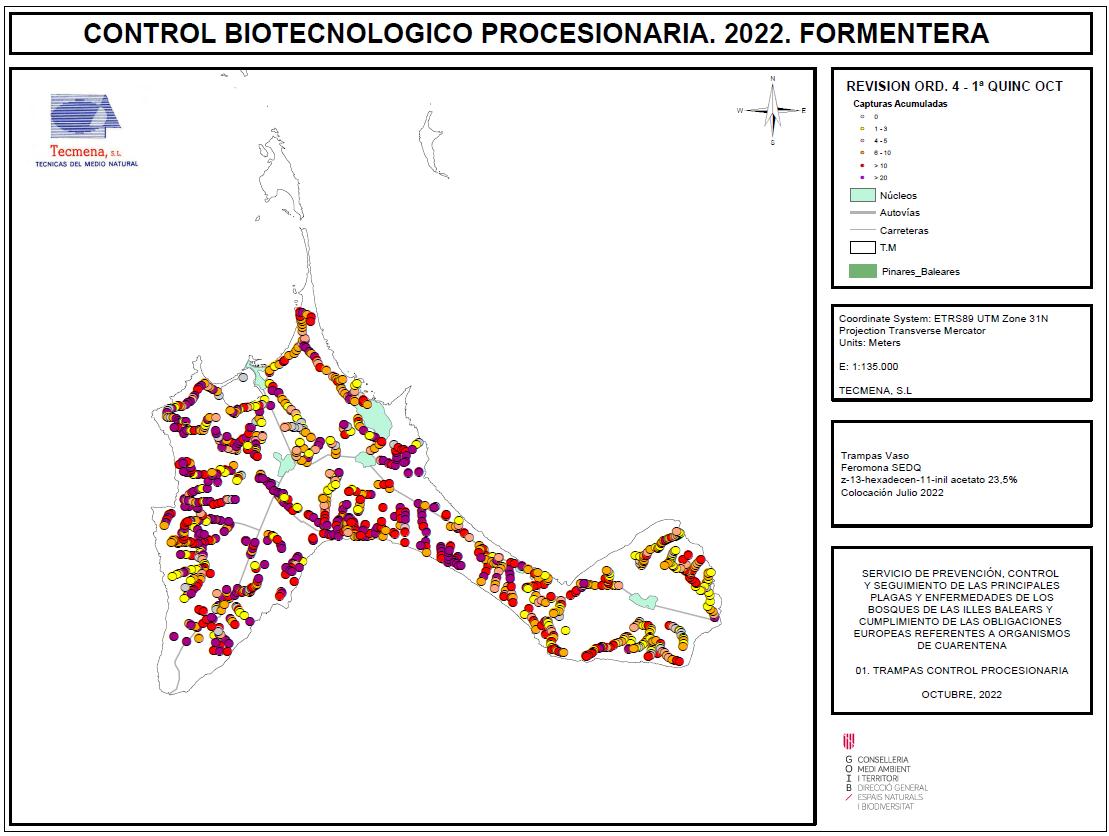Click the pink 4 - 5 captures legend dot
Screen dimensions: 1109x836
click(x=862, y=141)
